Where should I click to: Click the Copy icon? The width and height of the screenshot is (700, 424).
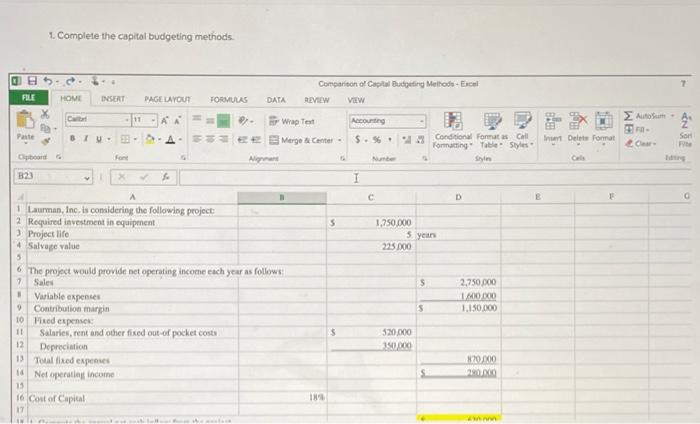pos(45,128)
